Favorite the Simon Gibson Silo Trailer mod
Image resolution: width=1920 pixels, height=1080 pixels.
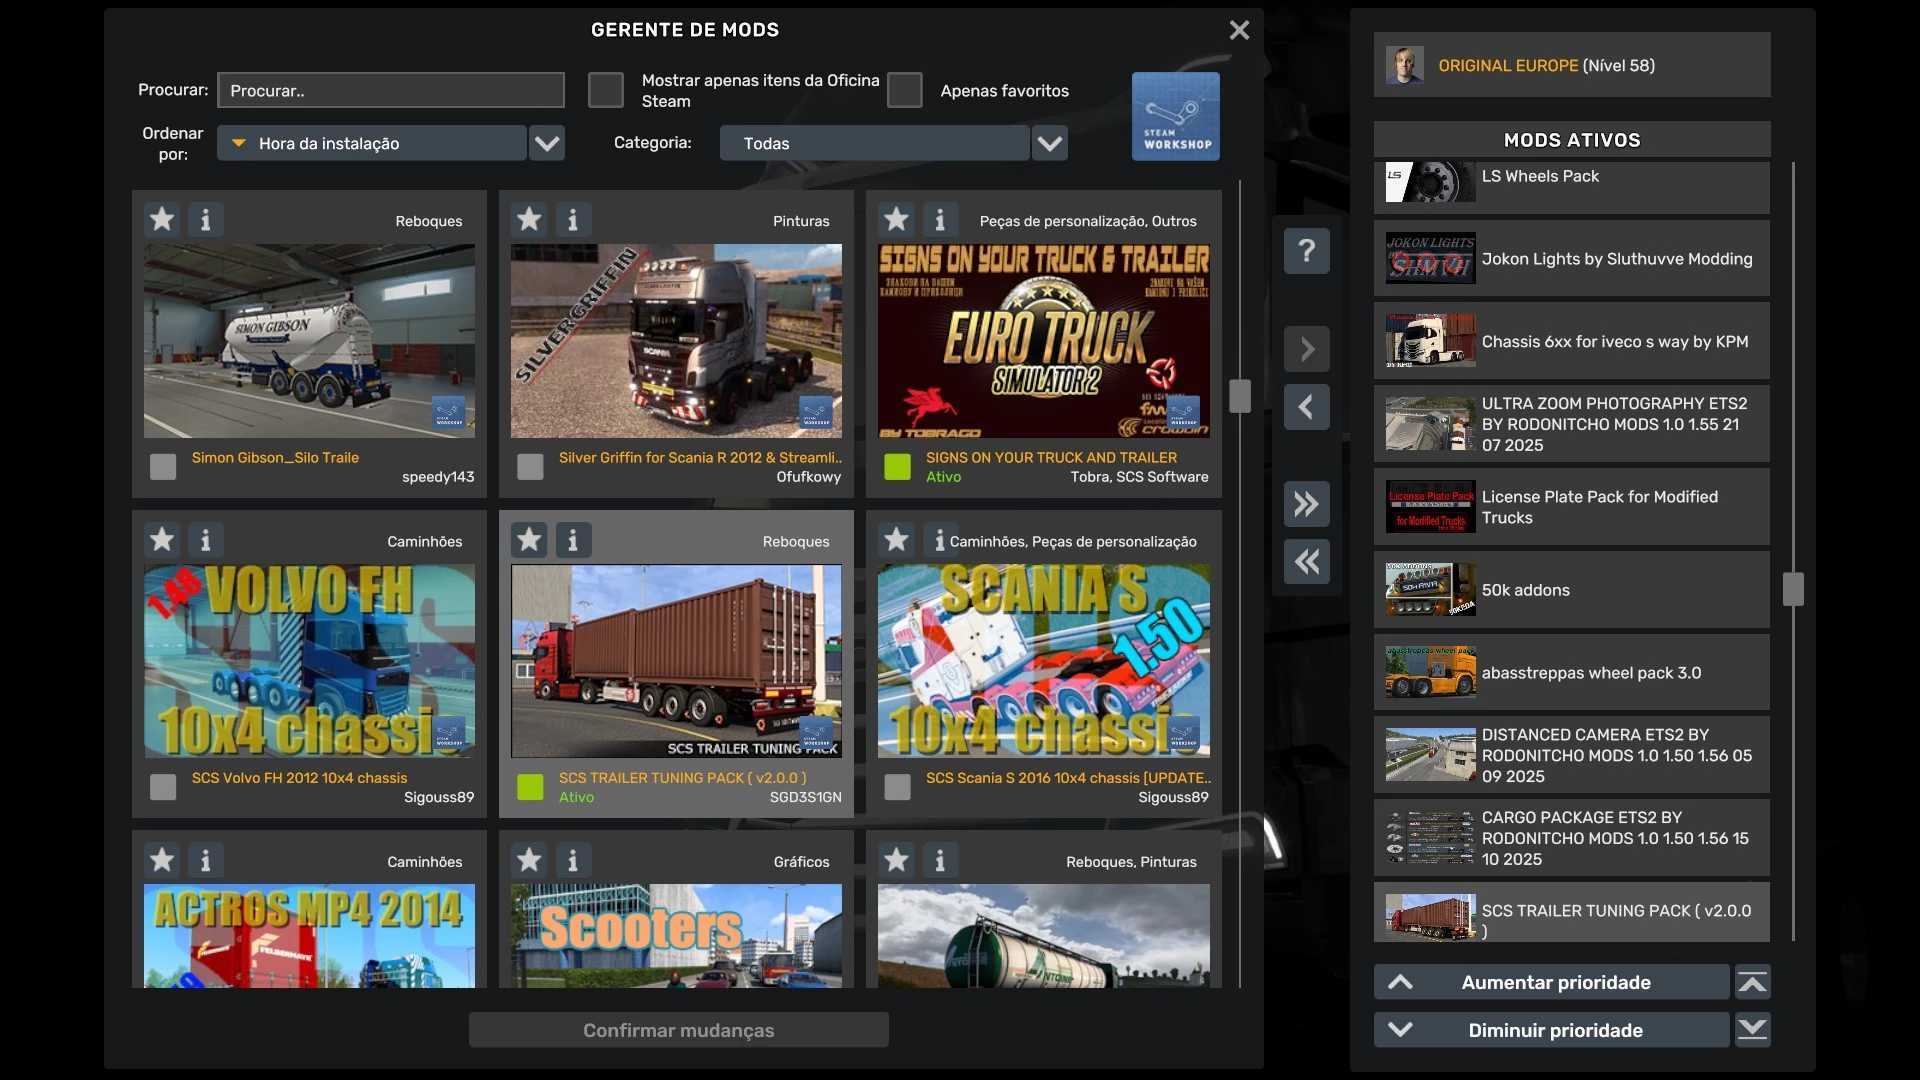pyautogui.click(x=162, y=219)
